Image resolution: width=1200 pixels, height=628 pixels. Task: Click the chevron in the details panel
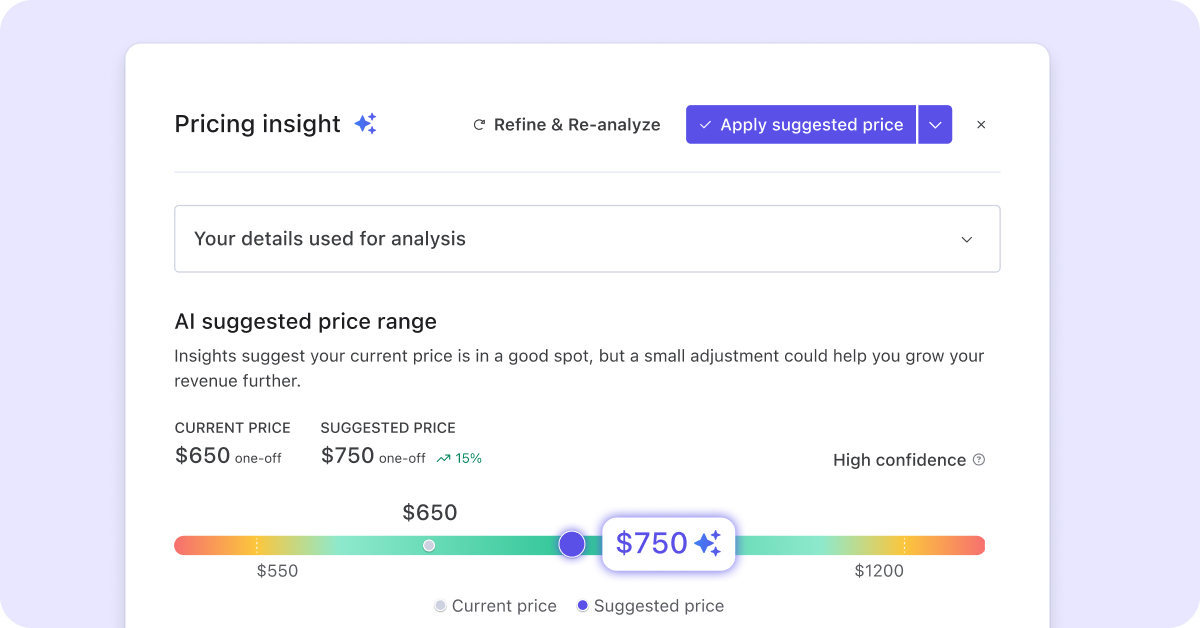[967, 240]
